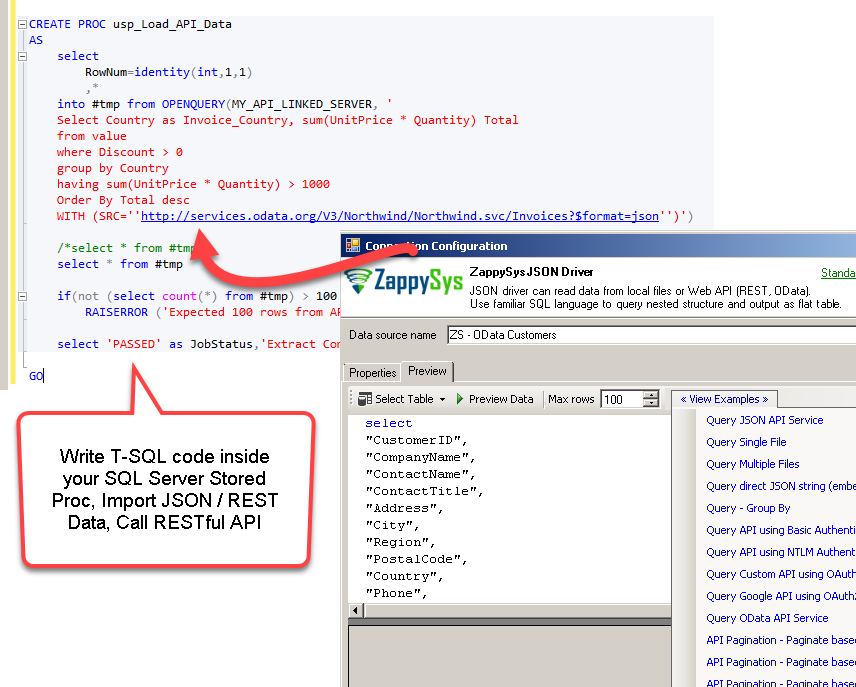
Task: Open the Query Single File example
Action: (746, 442)
